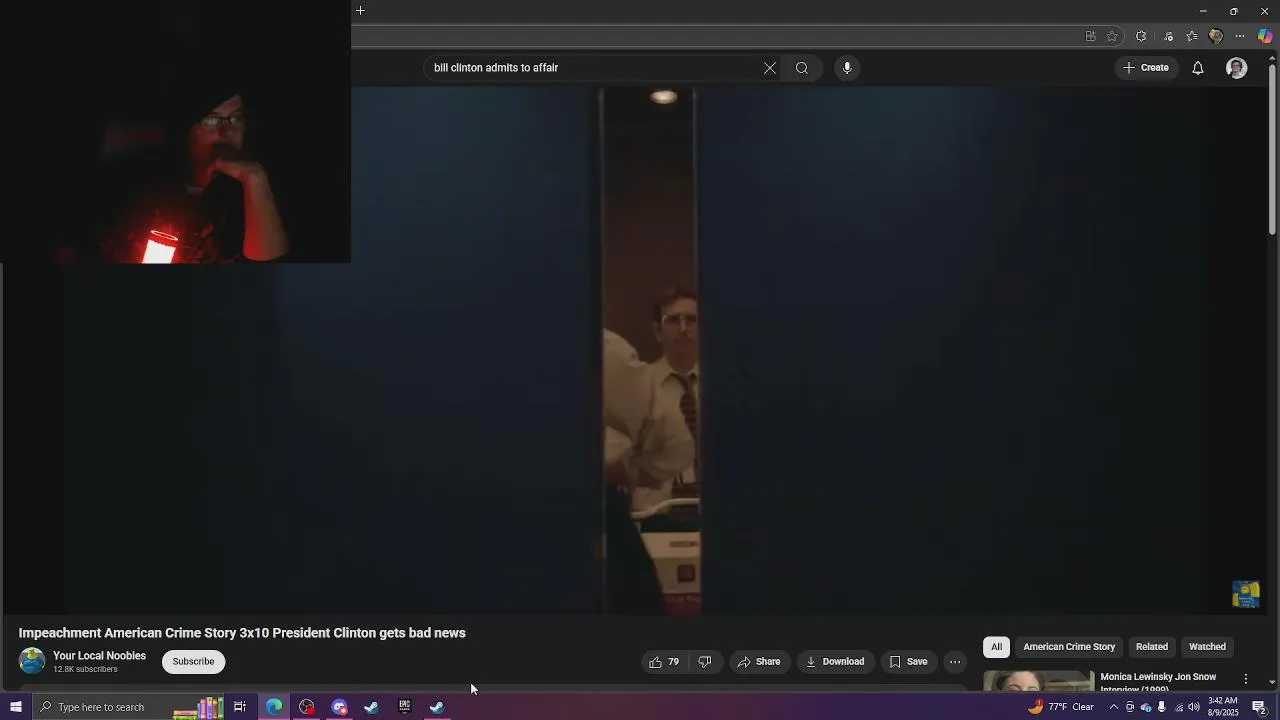
Task: Save the video to a playlist
Action: pos(909,662)
